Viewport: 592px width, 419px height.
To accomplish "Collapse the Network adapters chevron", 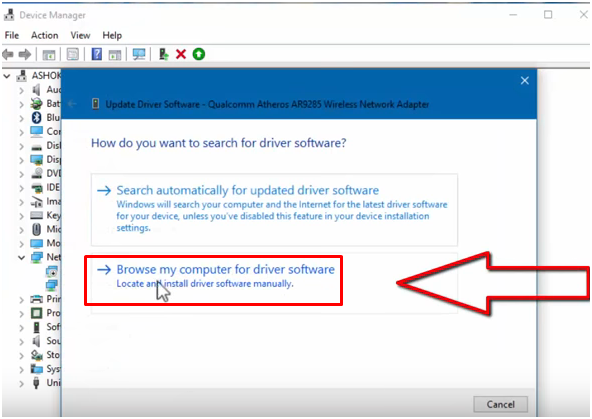I will pos(21,258).
